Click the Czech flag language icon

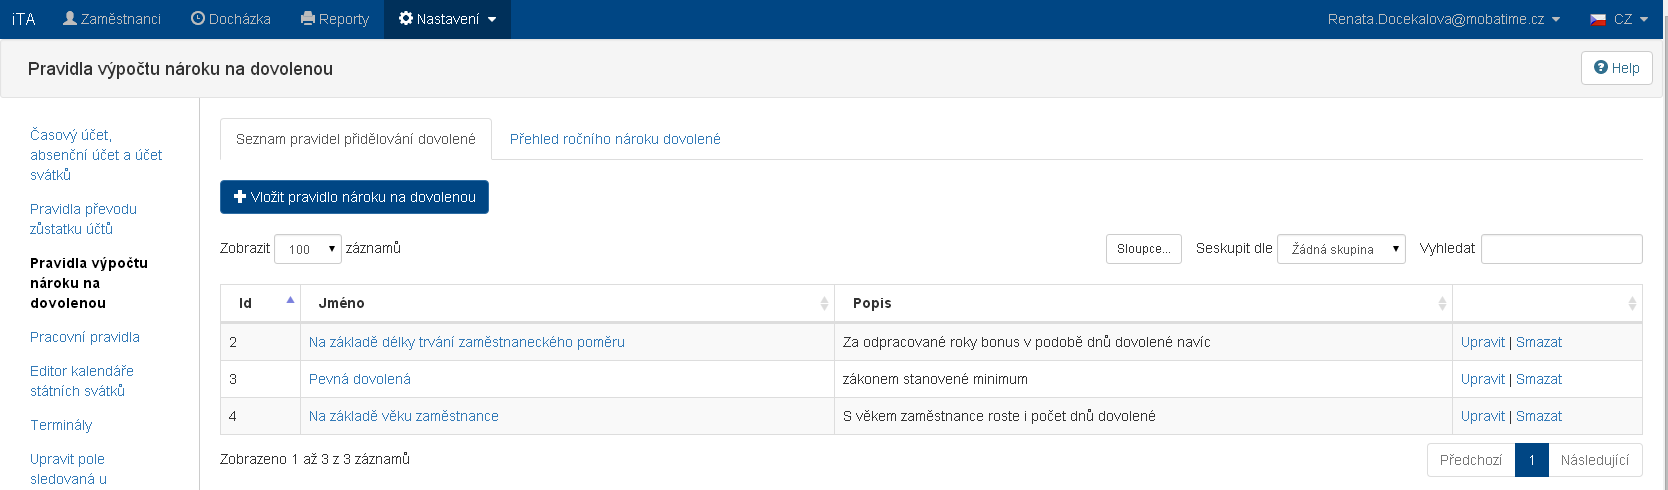click(x=1598, y=19)
